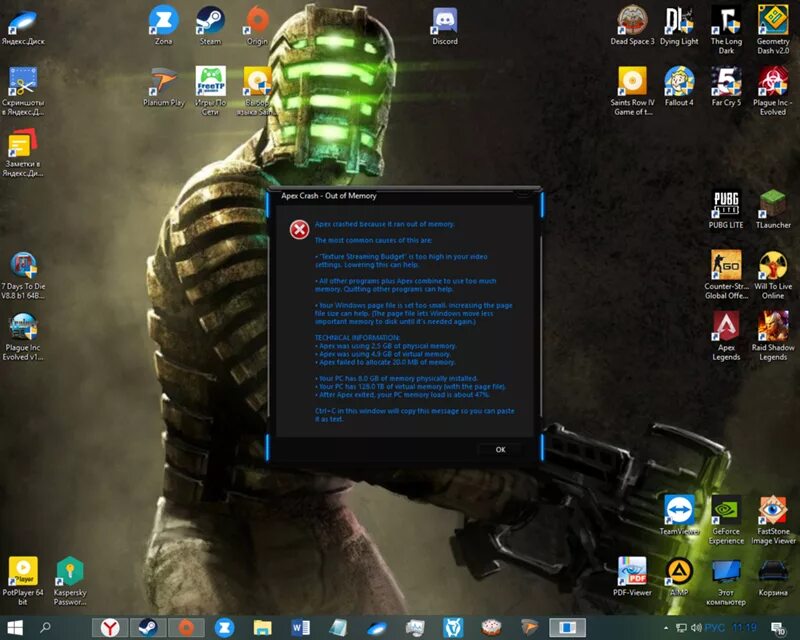Select the Raid Shadow Legends icon

pyautogui.click(x=773, y=337)
